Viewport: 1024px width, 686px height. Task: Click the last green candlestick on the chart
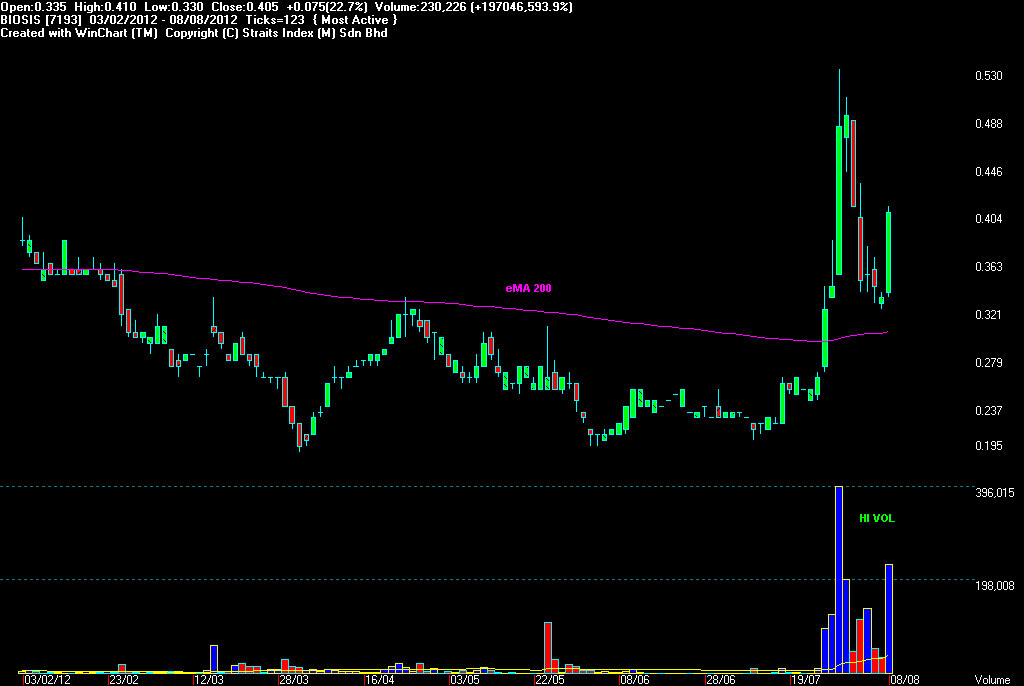tap(889, 253)
